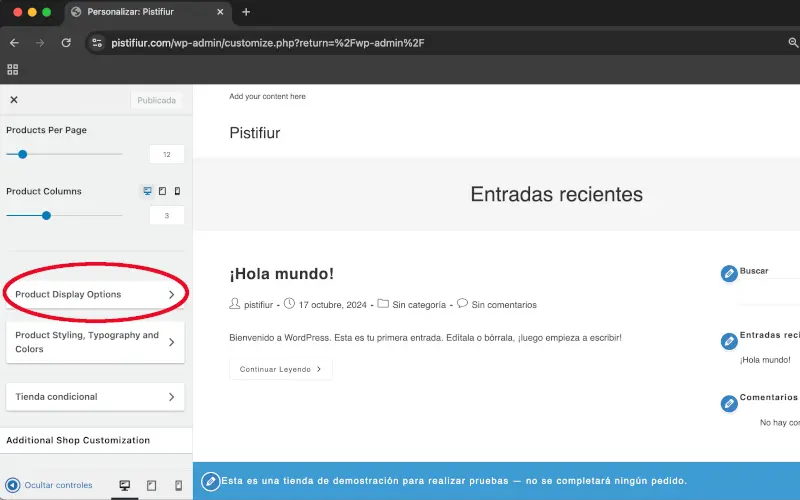This screenshot has width=800, height=500.
Task: Click the Entradas recientes heading
Action: tap(557, 194)
